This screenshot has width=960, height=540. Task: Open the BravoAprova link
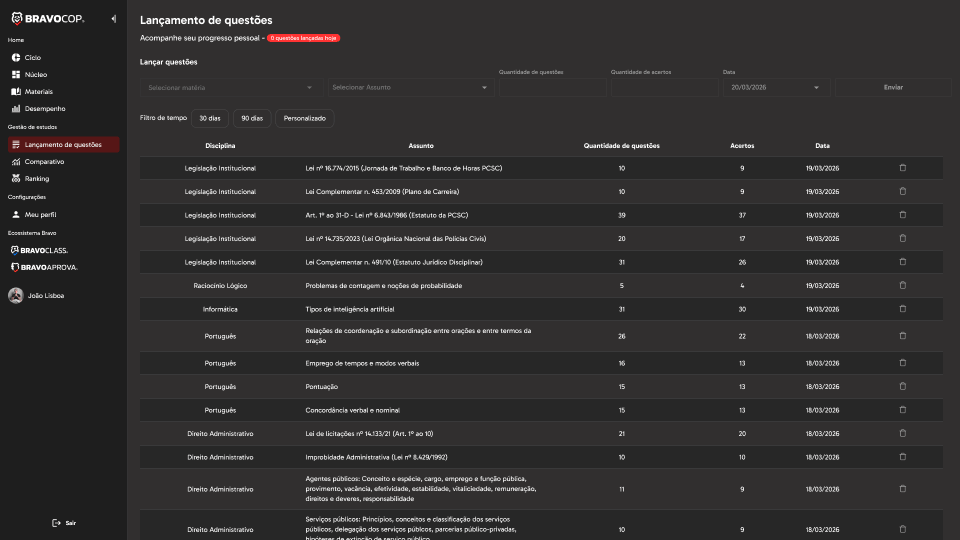(x=44, y=268)
